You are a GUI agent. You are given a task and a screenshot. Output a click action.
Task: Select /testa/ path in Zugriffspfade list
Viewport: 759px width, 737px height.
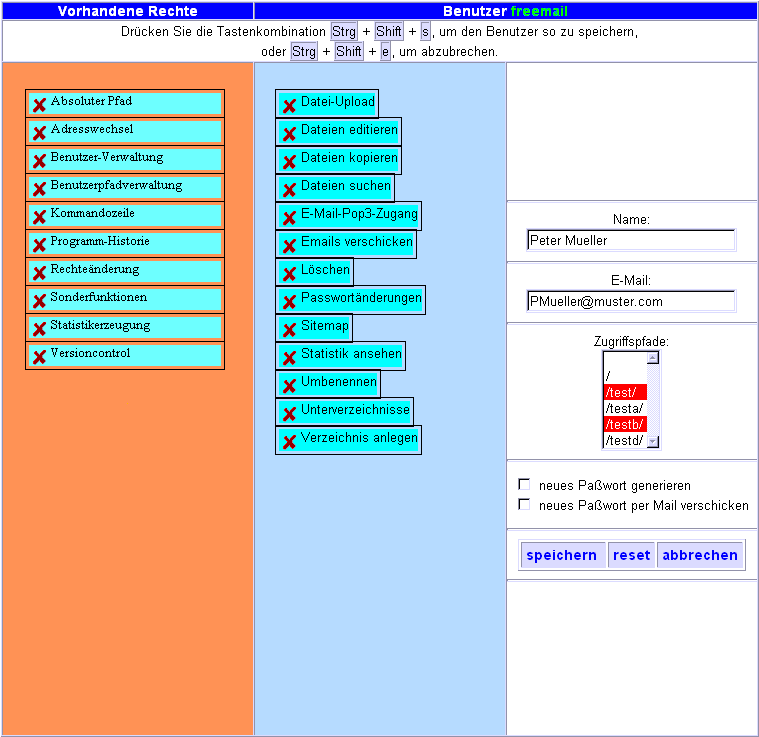[x=624, y=408]
